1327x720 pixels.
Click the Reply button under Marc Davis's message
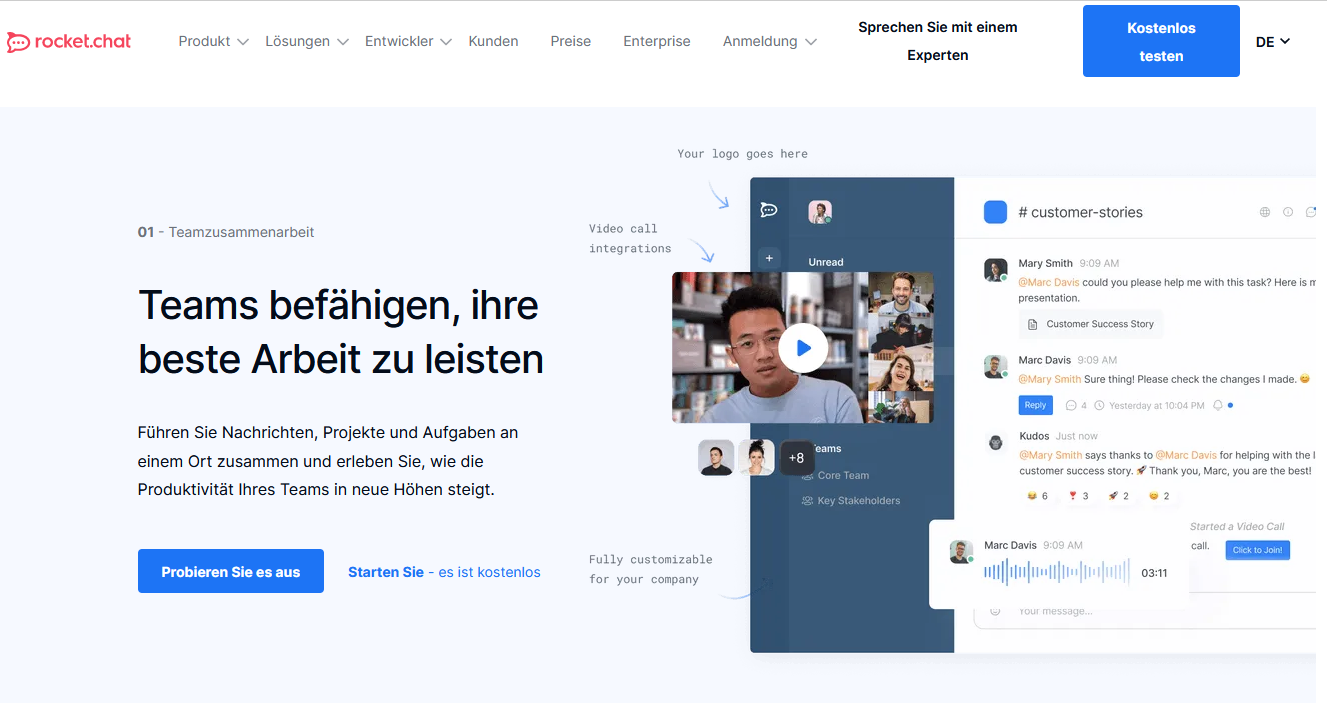tap(1035, 405)
